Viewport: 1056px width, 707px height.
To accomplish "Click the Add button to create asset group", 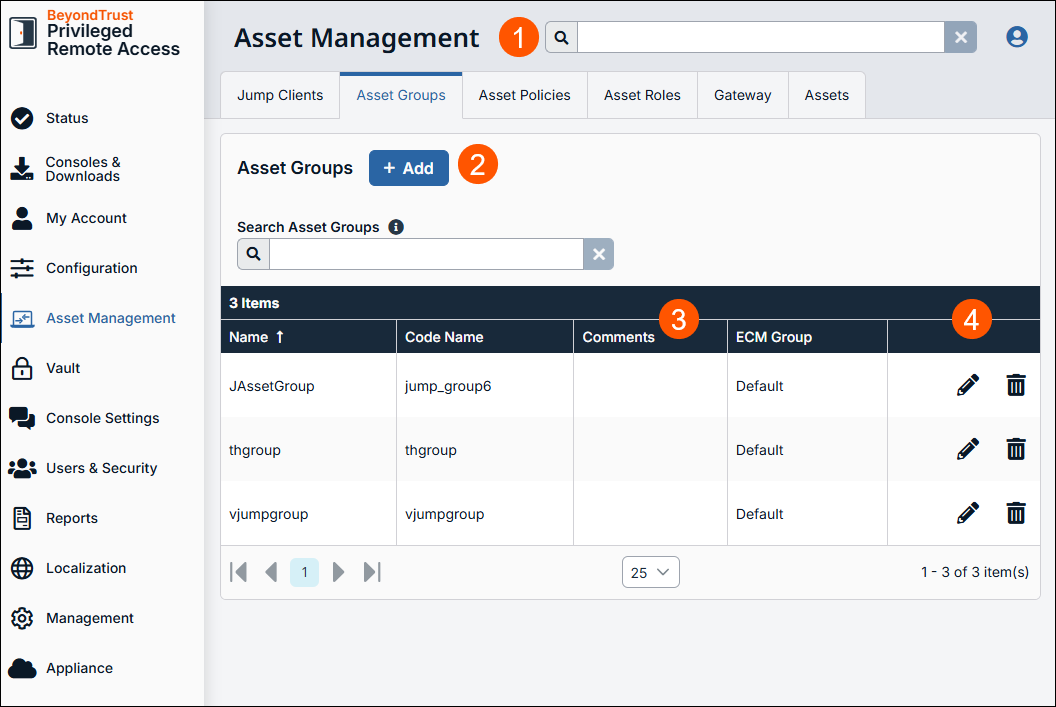I will pos(408,167).
